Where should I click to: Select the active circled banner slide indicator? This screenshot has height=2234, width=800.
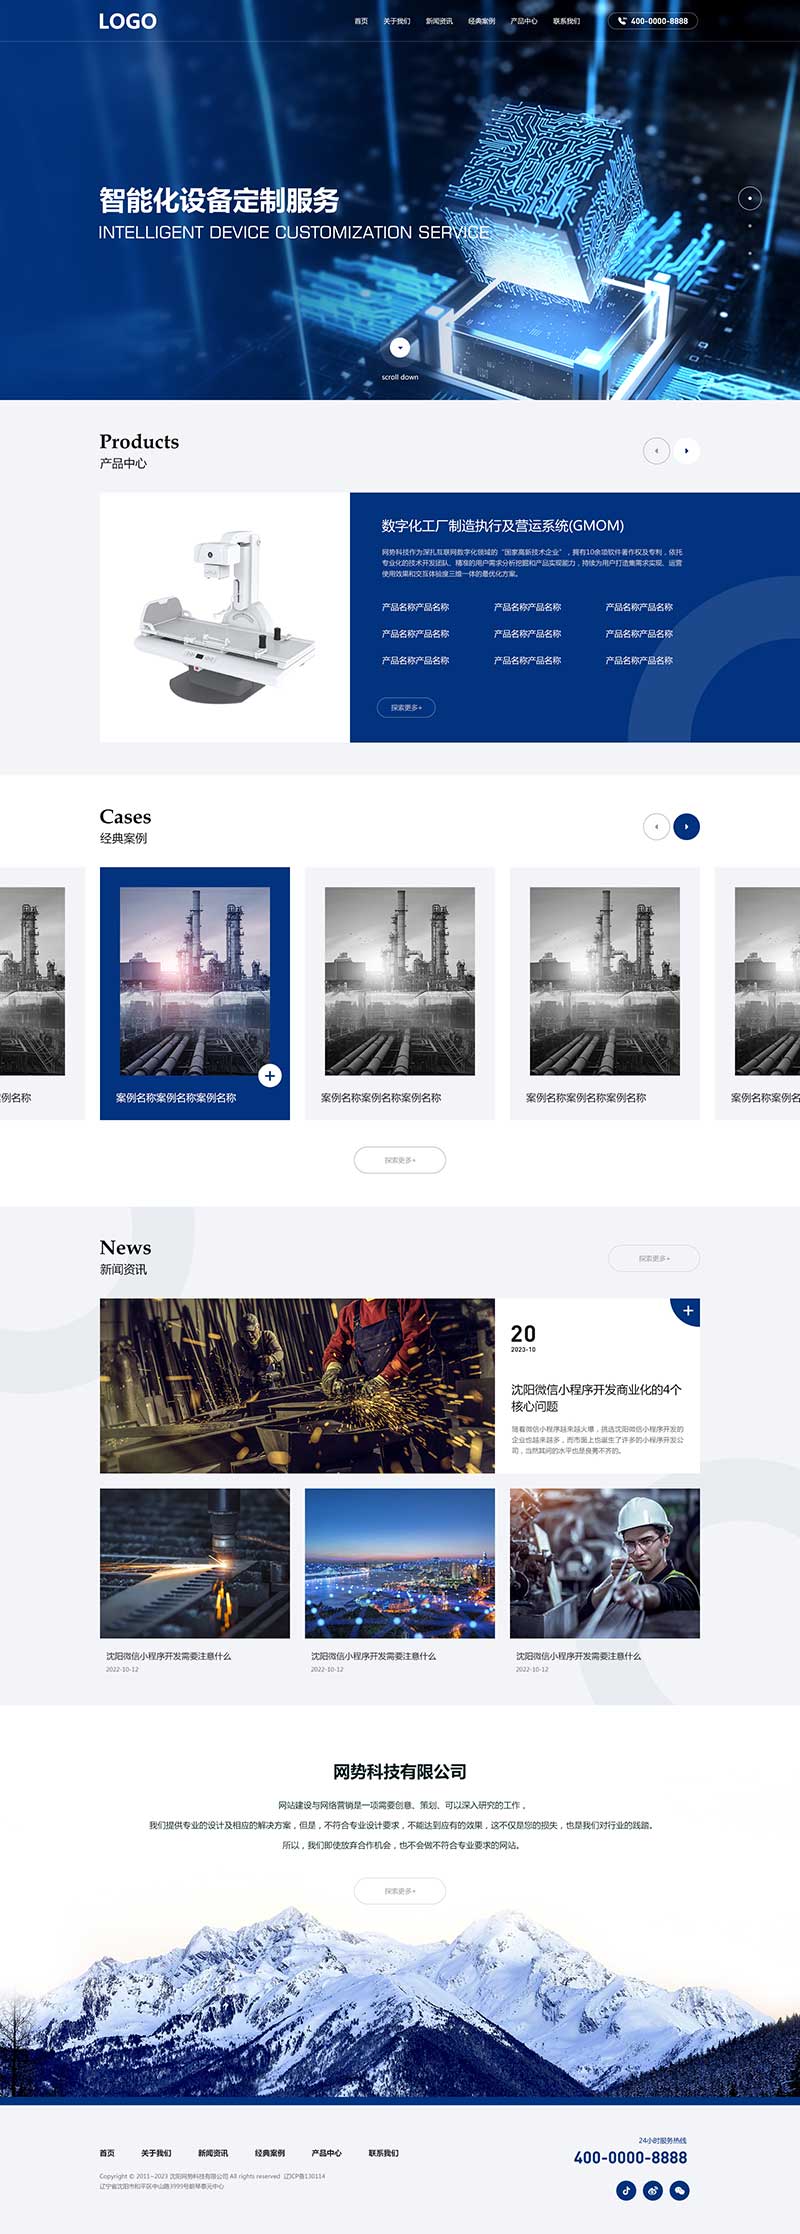(x=750, y=198)
